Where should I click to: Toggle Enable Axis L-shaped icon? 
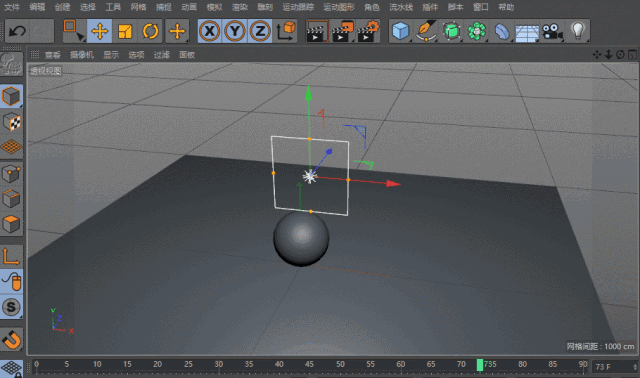pos(11,256)
